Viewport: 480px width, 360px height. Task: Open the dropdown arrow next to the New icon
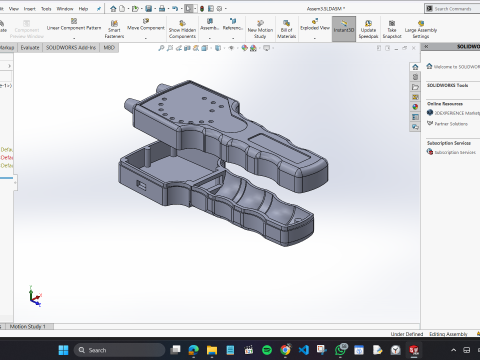click(x=128, y=9)
